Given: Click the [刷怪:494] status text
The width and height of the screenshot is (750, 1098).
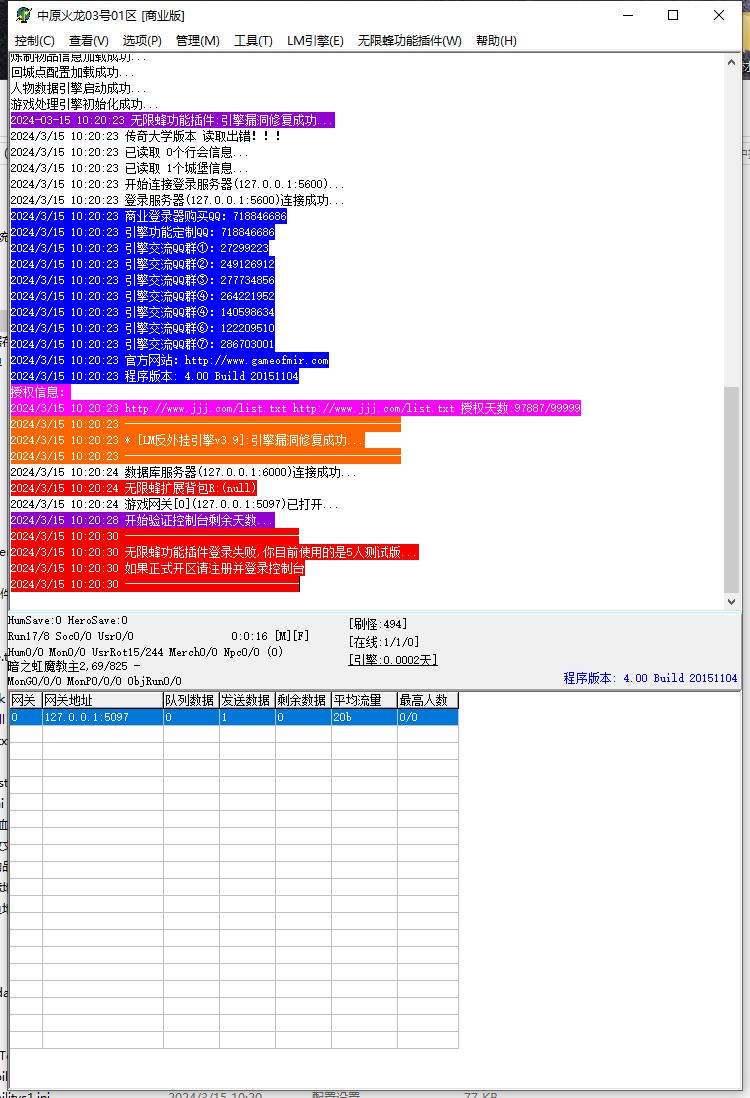Looking at the screenshot, I should click(x=377, y=624).
